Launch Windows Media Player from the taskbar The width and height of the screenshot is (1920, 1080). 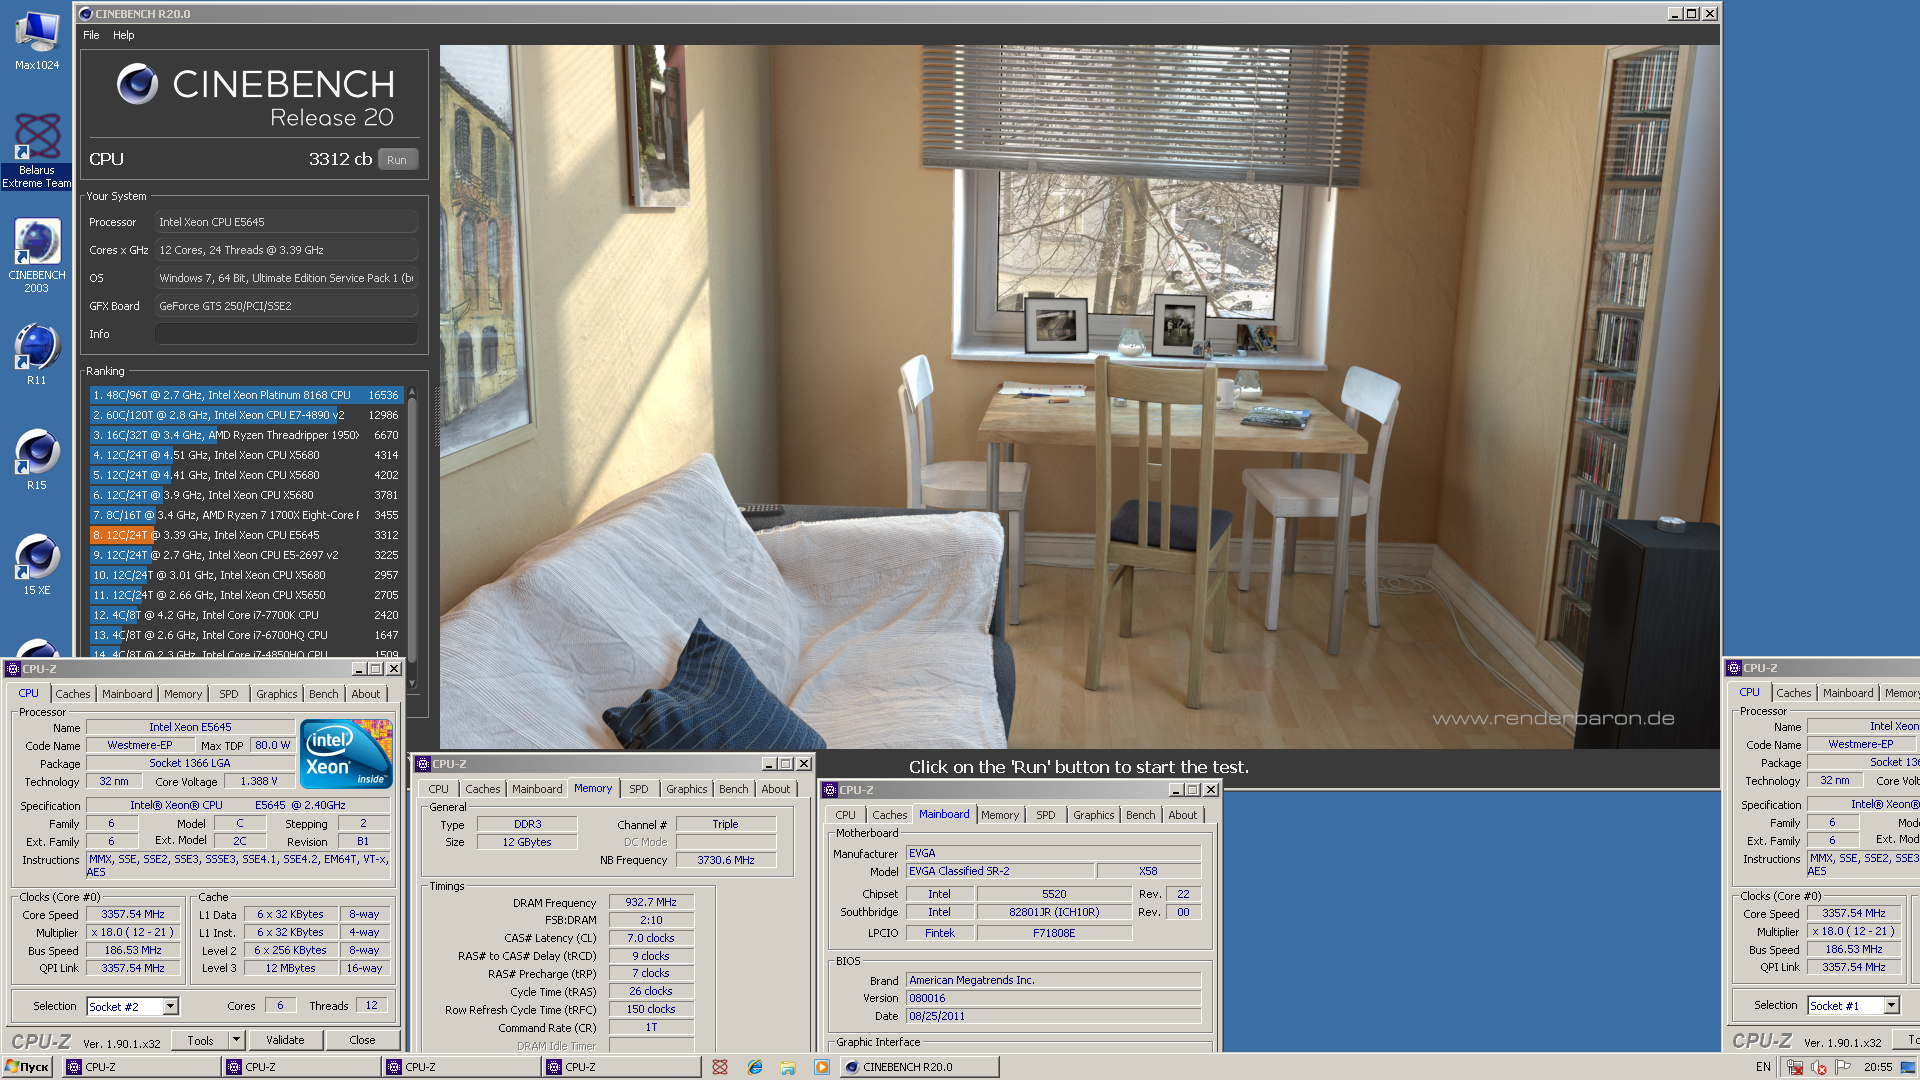click(x=822, y=1067)
